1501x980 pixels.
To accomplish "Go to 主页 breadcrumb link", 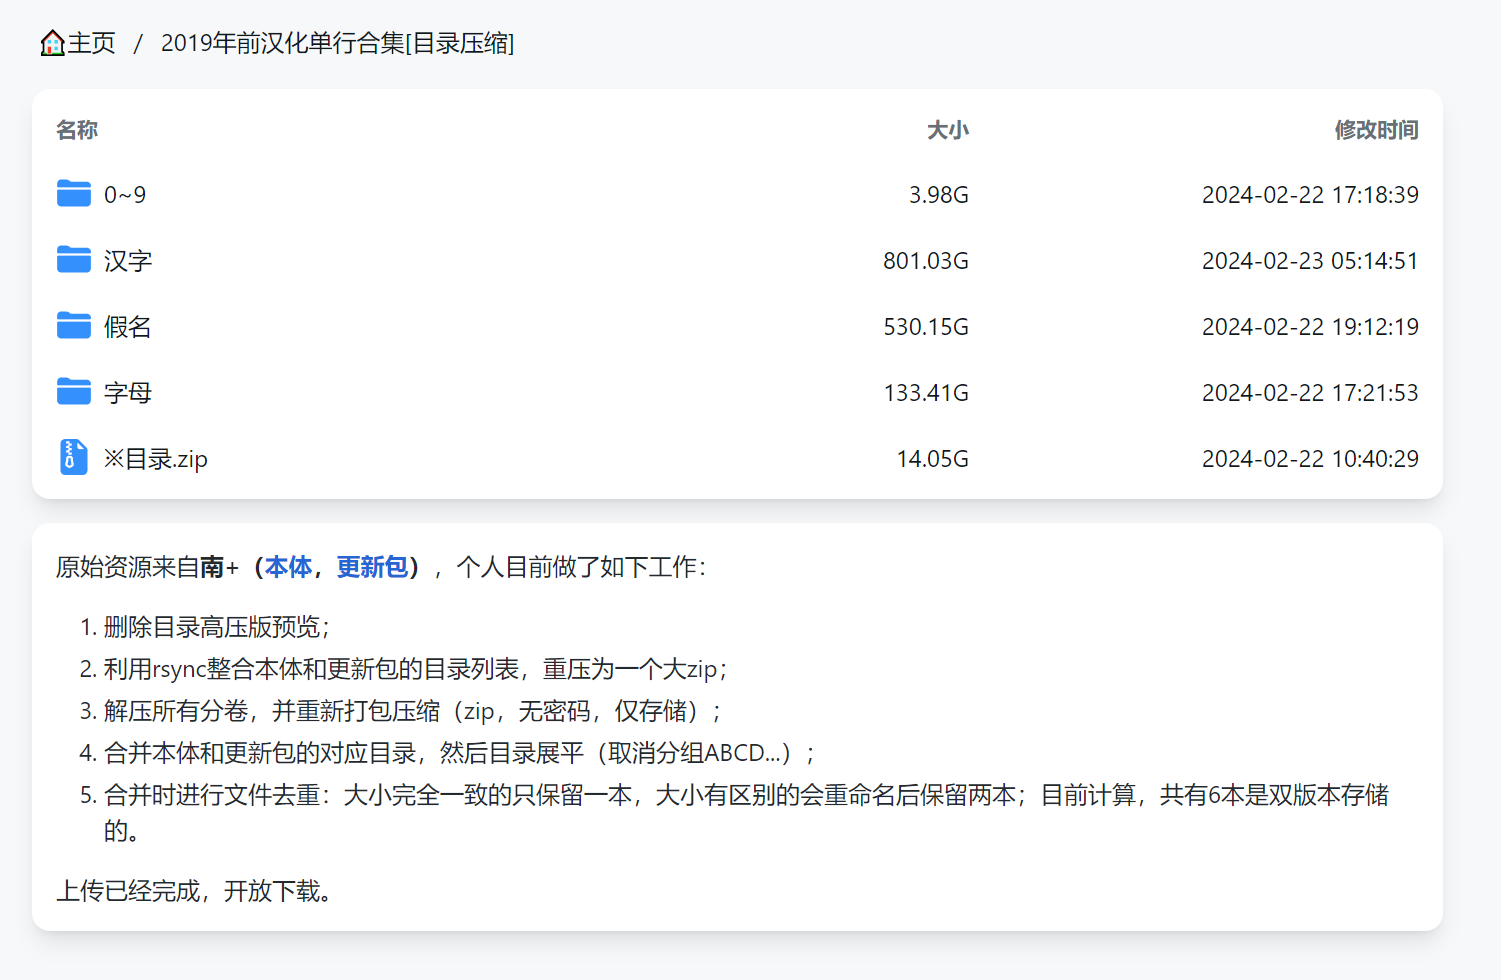I will [91, 43].
